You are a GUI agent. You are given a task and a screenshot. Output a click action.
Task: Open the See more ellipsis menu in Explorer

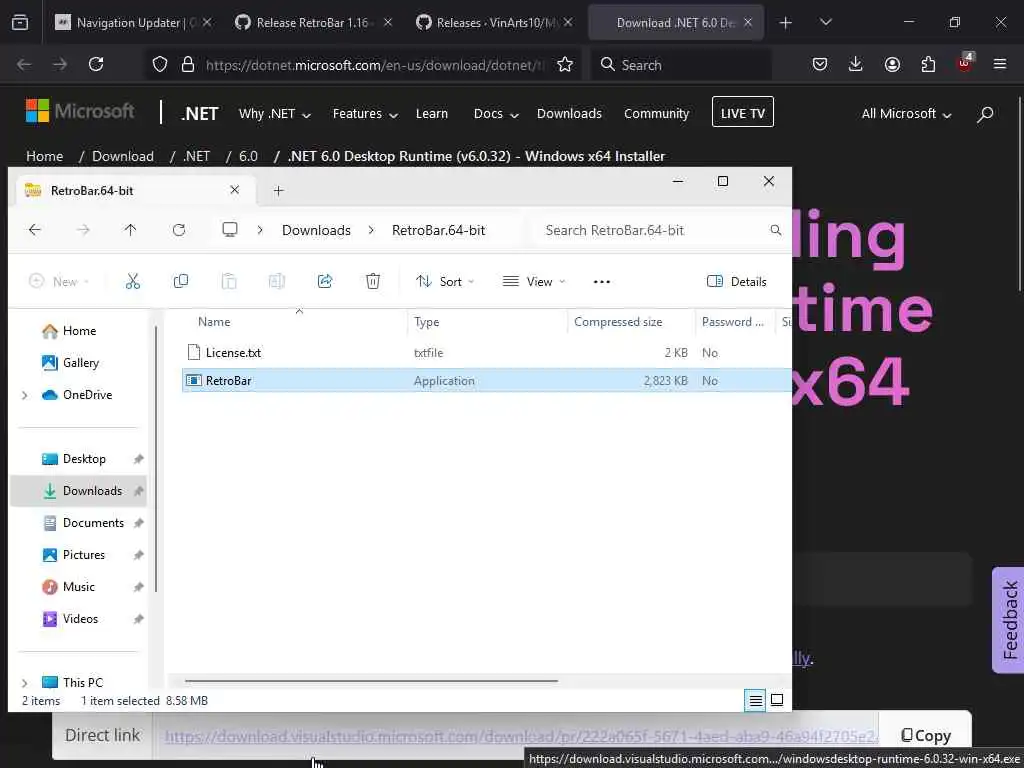tap(601, 281)
